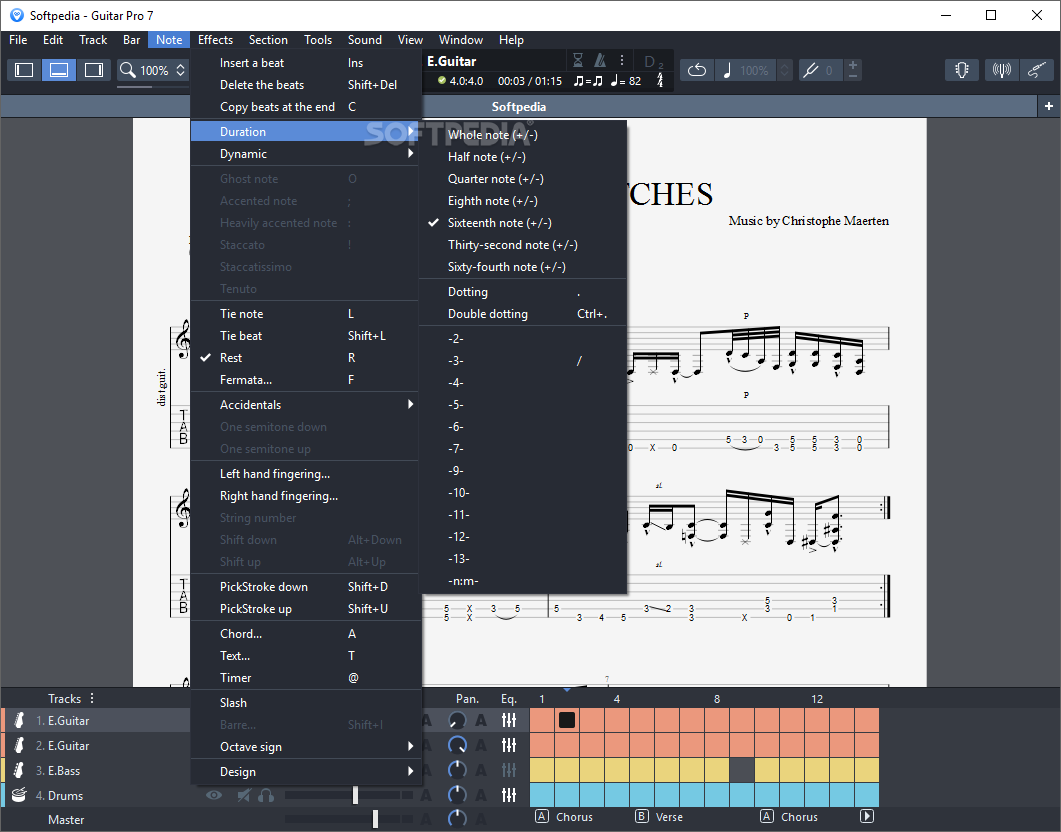The width and height of the screenshot is (1061, 832).
Task: Click the next section arrow after Chorus
Action: click(867, 816)
